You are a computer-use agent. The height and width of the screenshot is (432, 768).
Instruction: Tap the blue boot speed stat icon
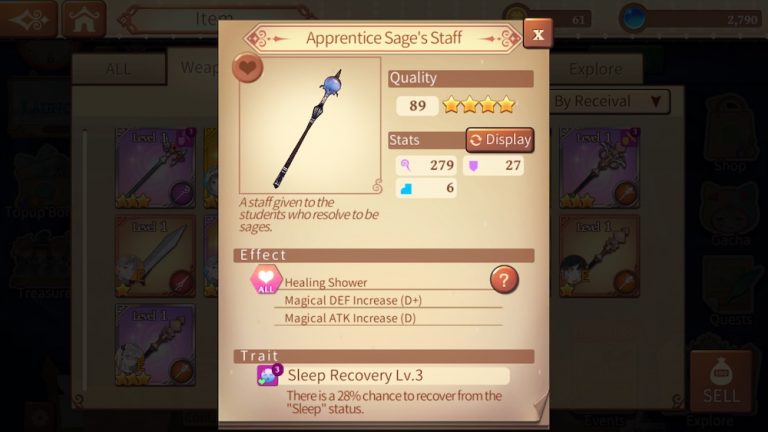pyautogui.click(x=406, y=189)
